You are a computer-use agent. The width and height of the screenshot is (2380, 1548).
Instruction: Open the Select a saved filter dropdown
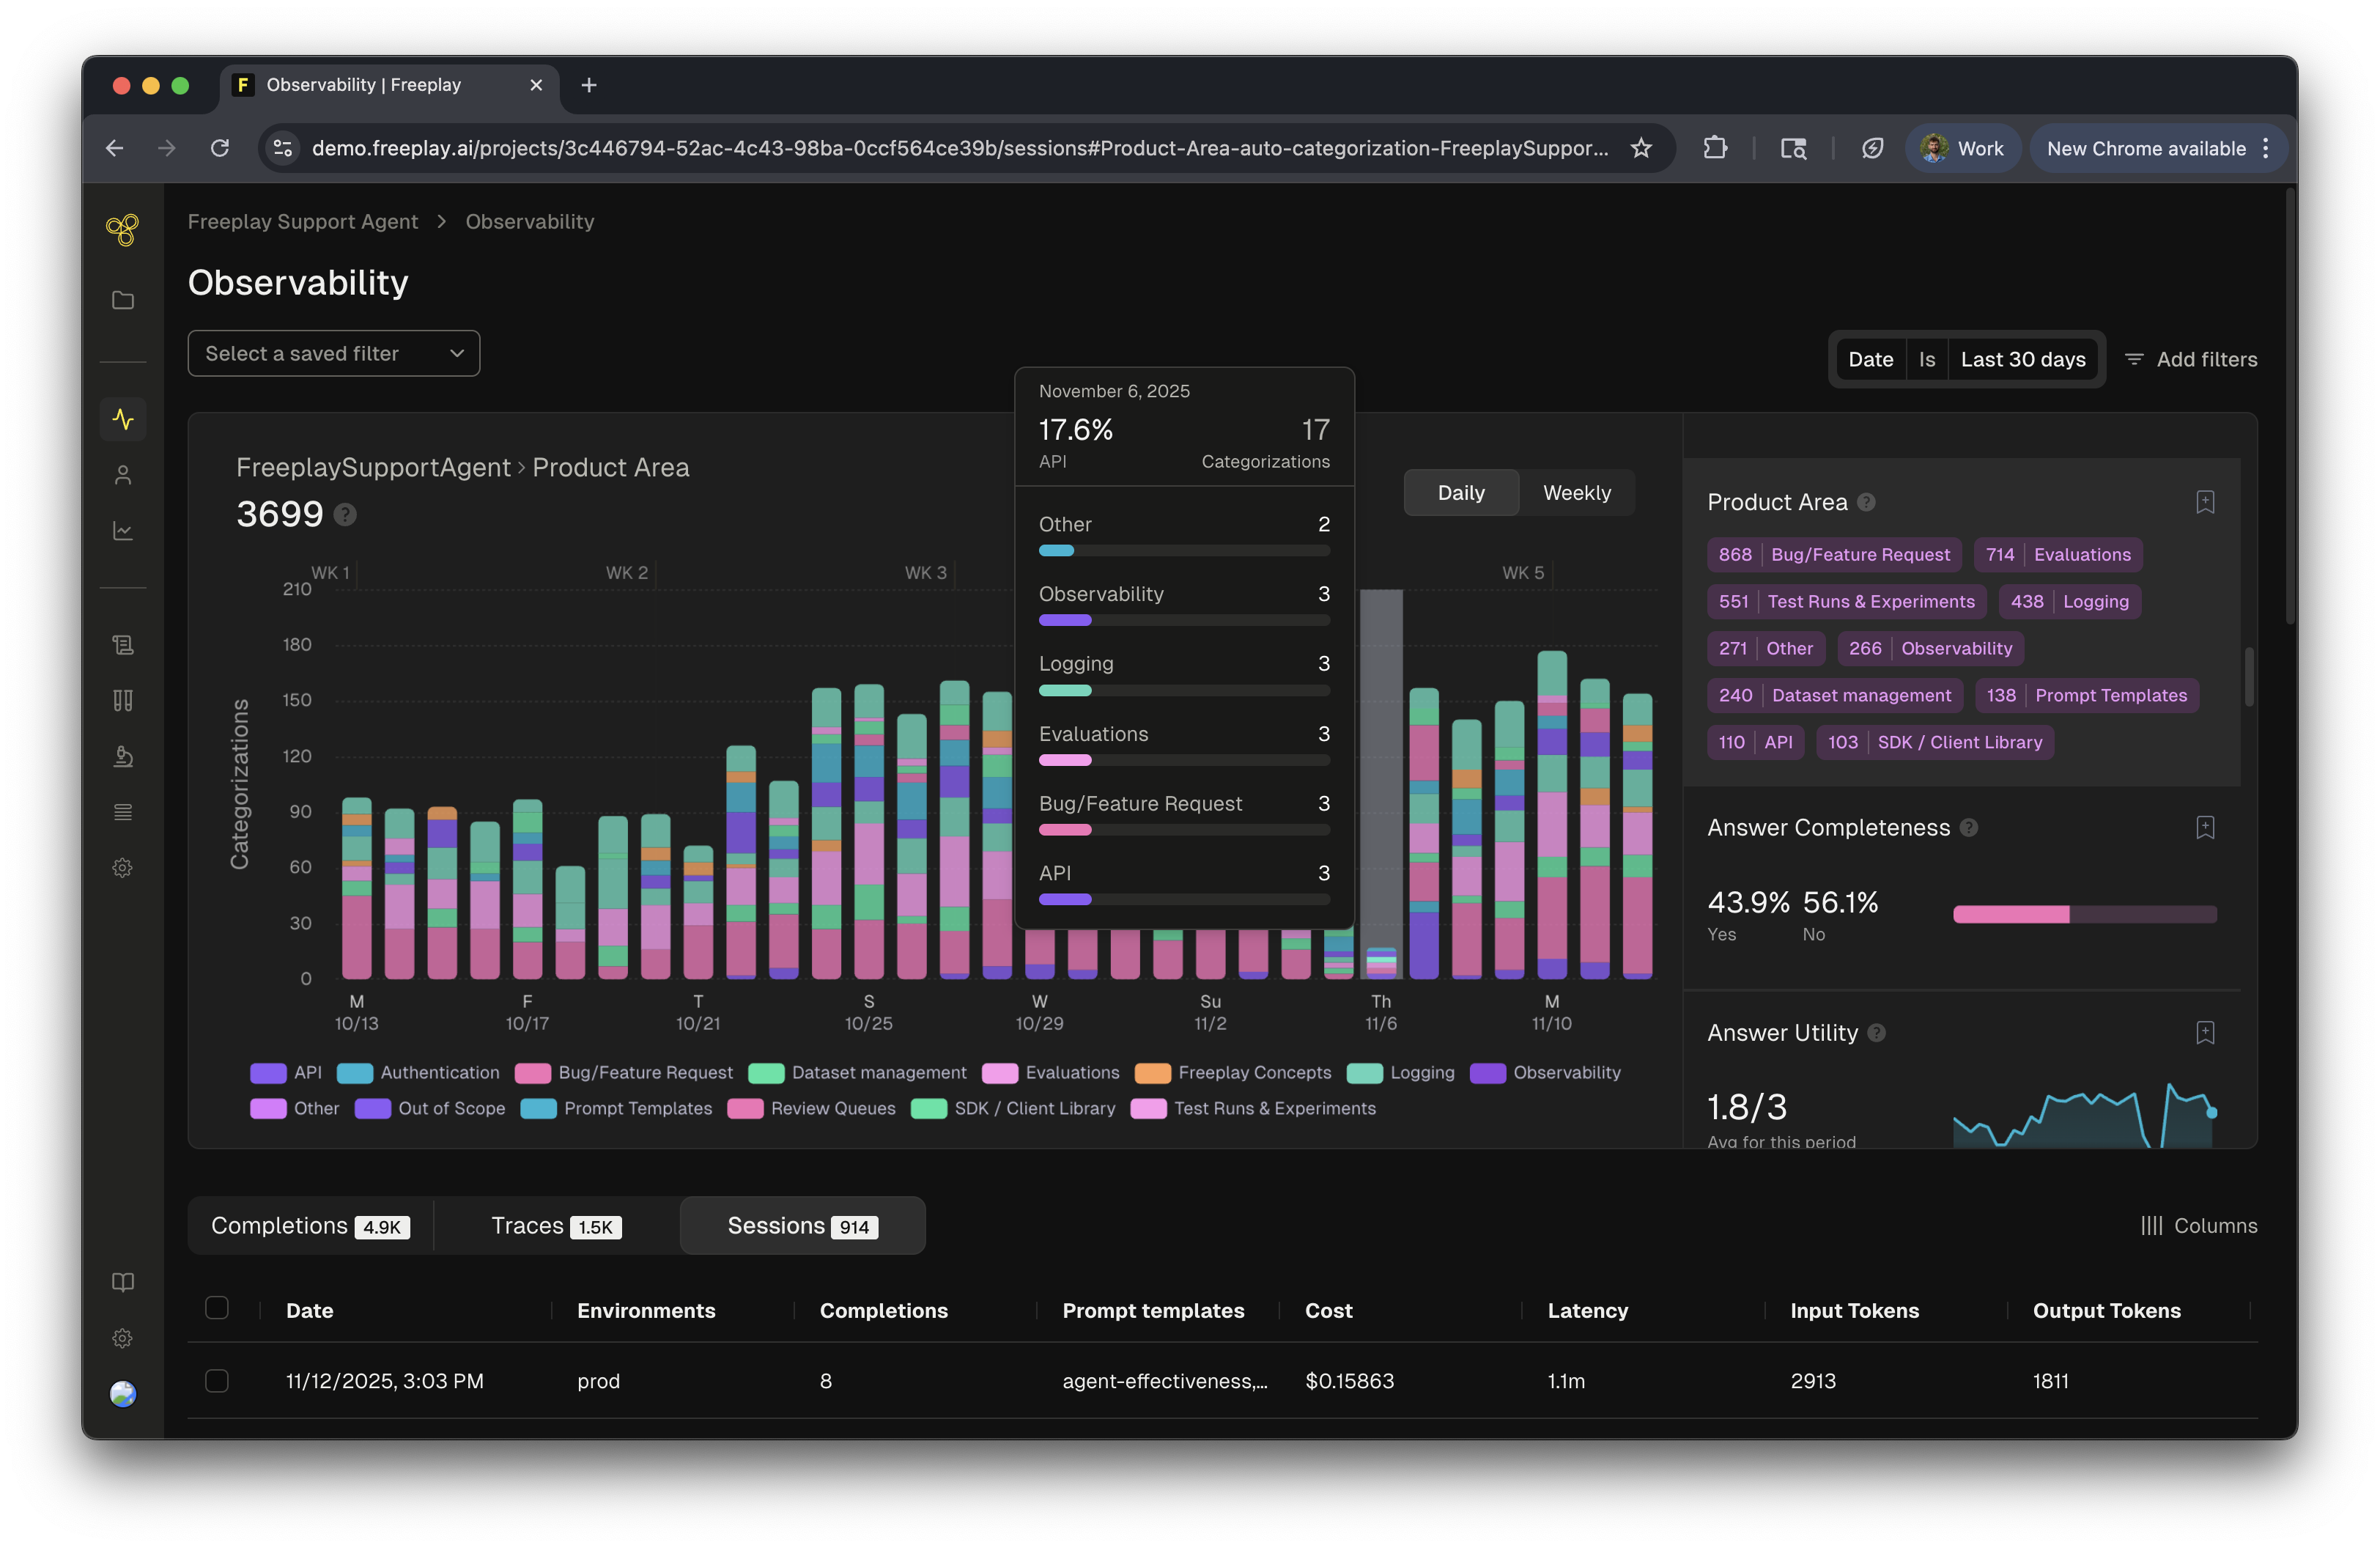(333, 354)
